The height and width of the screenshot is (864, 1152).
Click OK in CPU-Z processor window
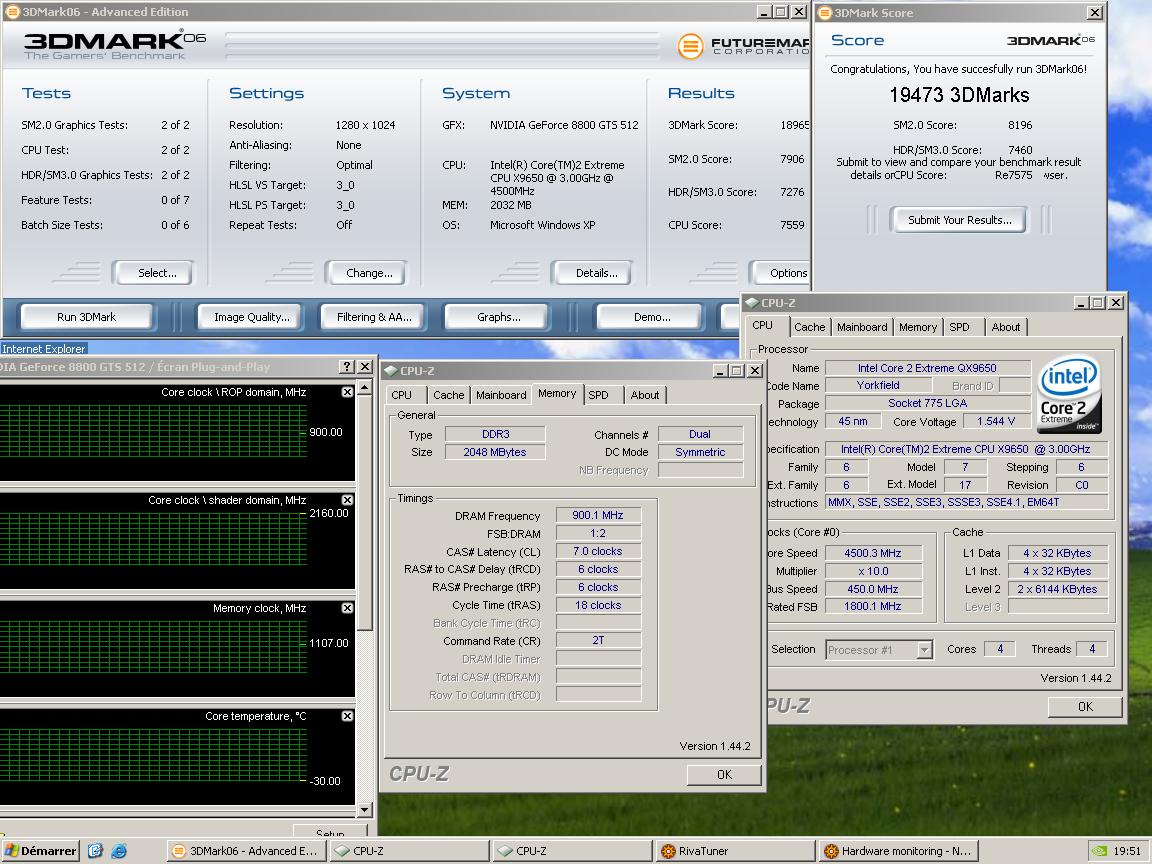[1085, 706]
